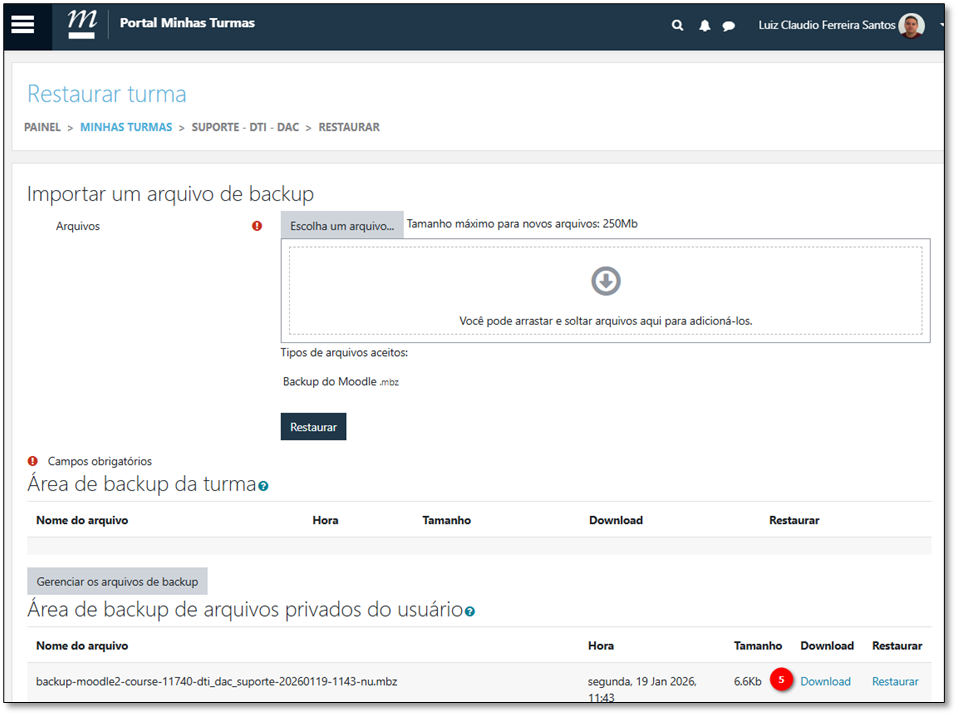The width and height of the screenshot is (958, 715).
Task: Click the red step 5 marker
Action: [782, 680]
